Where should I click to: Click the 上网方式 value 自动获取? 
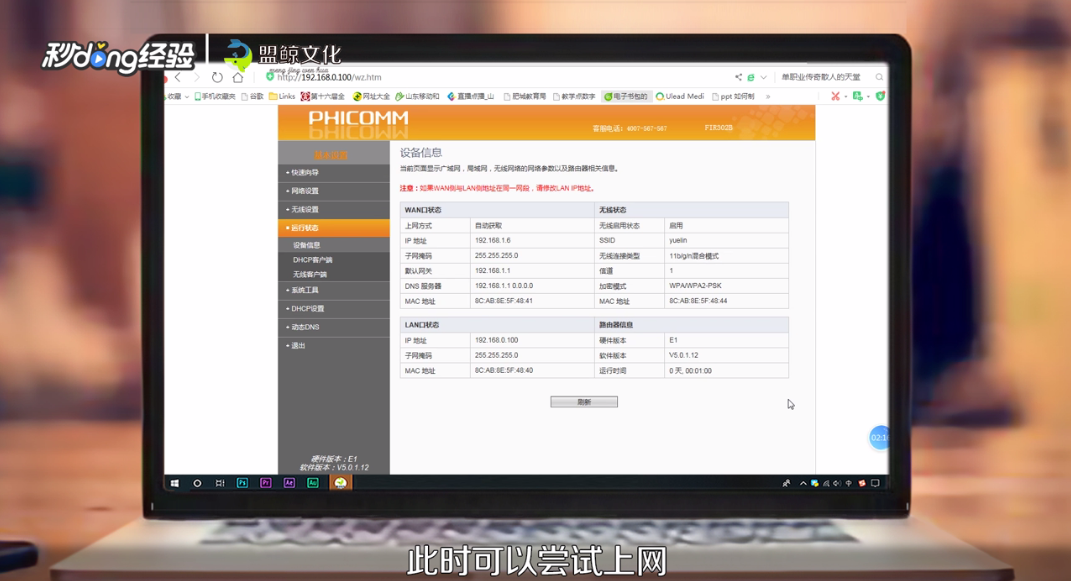(488, 225)
